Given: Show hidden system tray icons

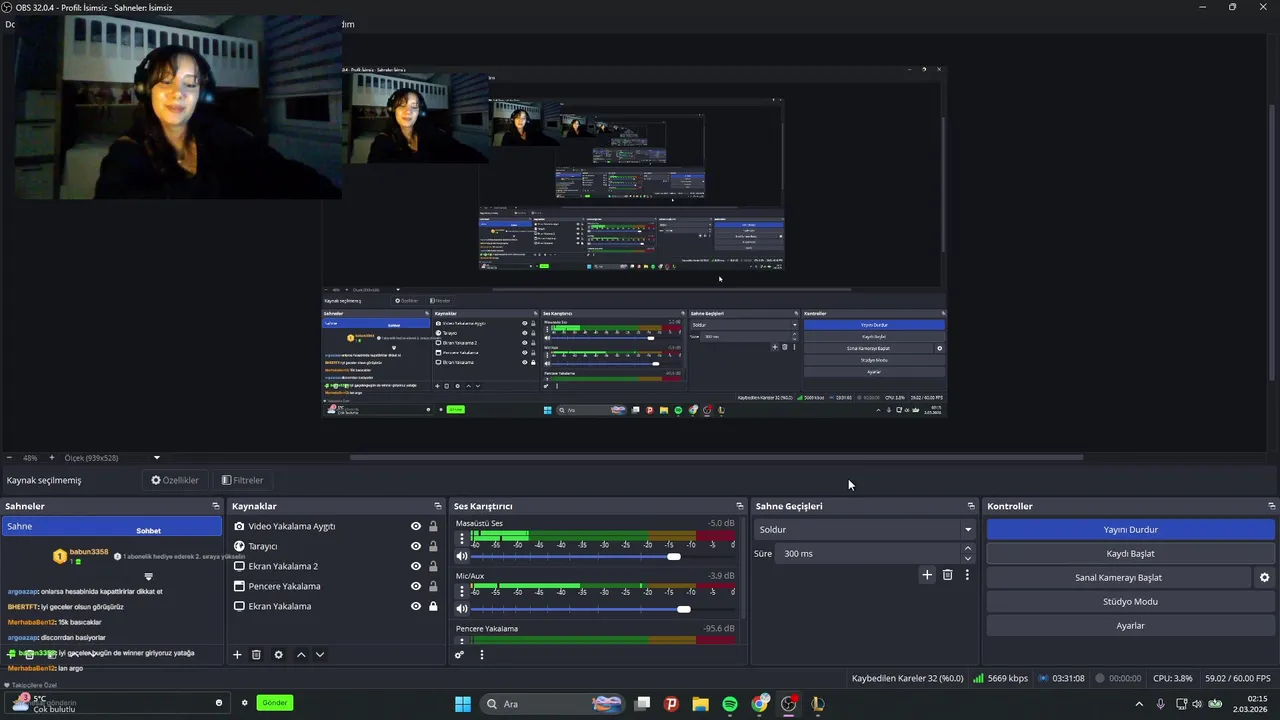Looking at the screenshot, I should (1139, 704).
